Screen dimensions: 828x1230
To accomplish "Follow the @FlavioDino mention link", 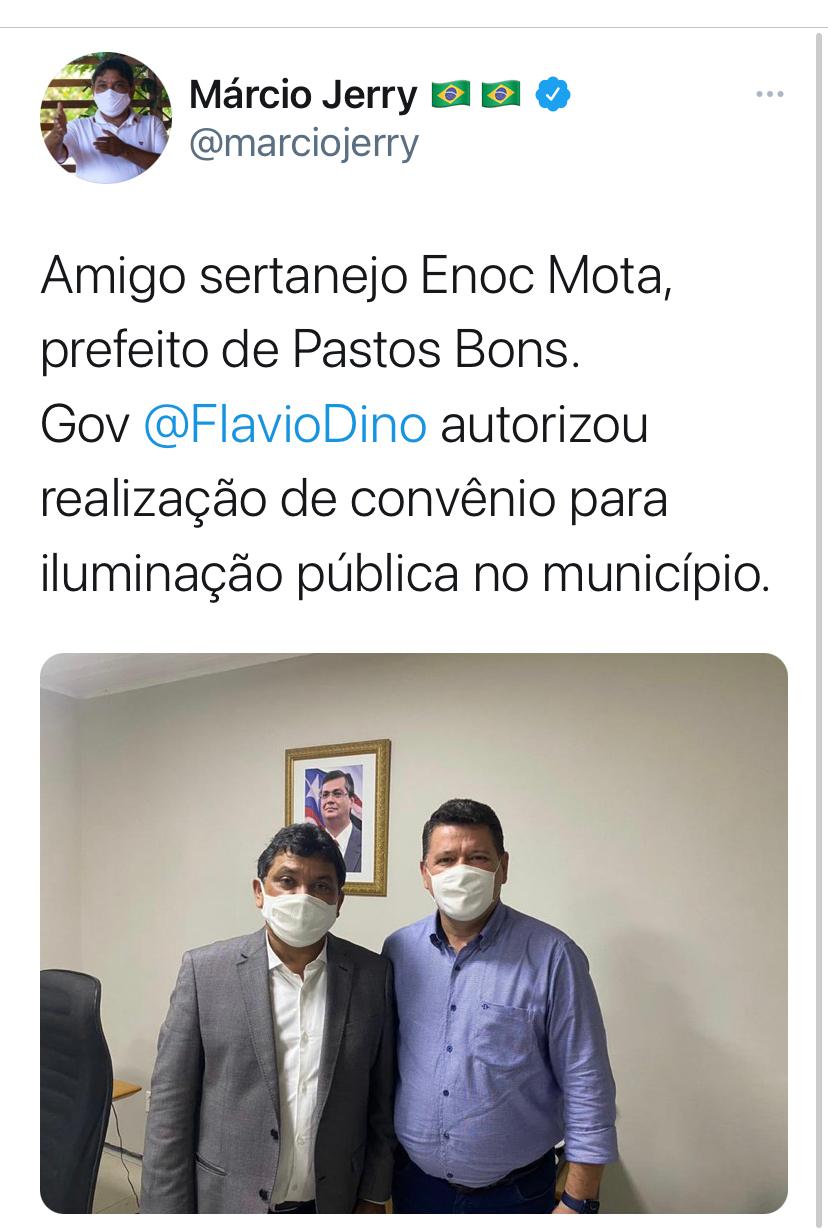I will (x=285, y=425).
